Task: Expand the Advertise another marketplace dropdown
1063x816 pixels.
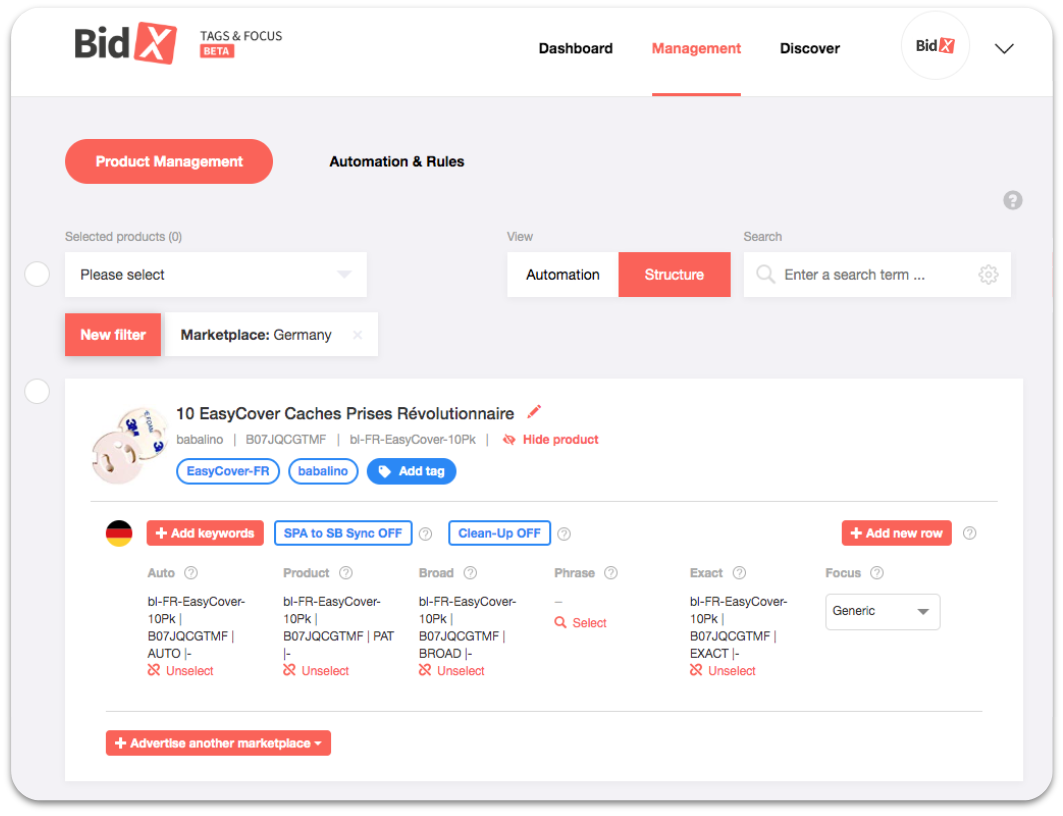Action: pyautogui.click(x=218, y=743)
